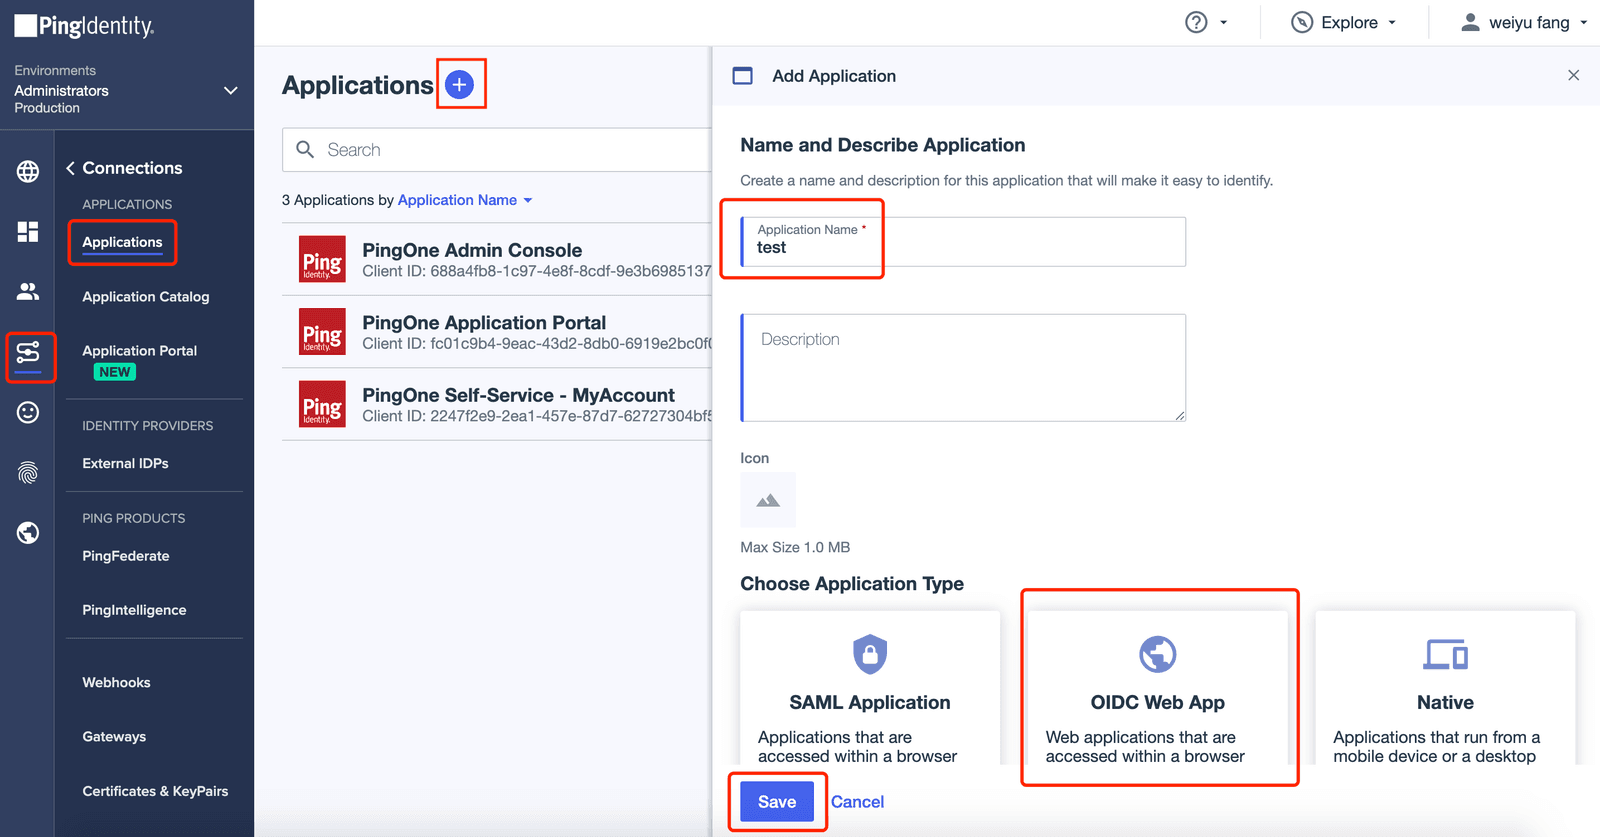Screen dimensions: 1600x837
Task: Click the PingIdentity logo
Action: pos(84,26)
